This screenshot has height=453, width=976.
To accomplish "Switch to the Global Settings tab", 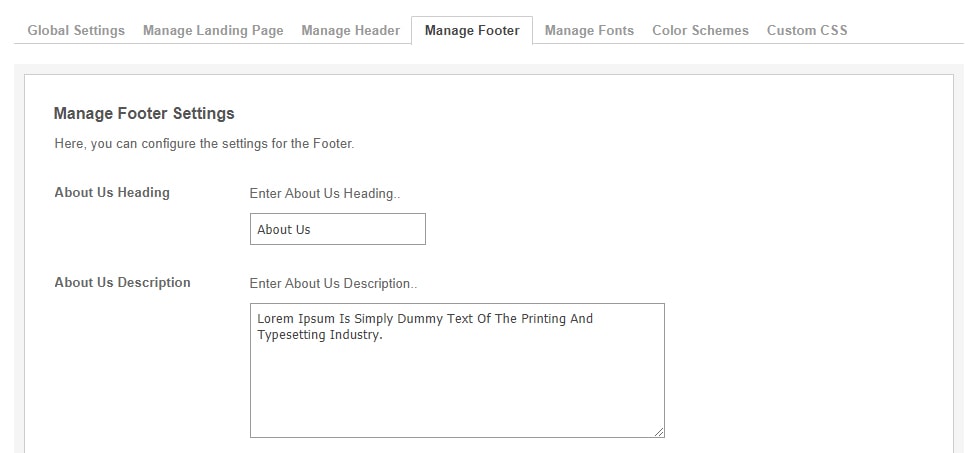I will [x=76, y=30].
